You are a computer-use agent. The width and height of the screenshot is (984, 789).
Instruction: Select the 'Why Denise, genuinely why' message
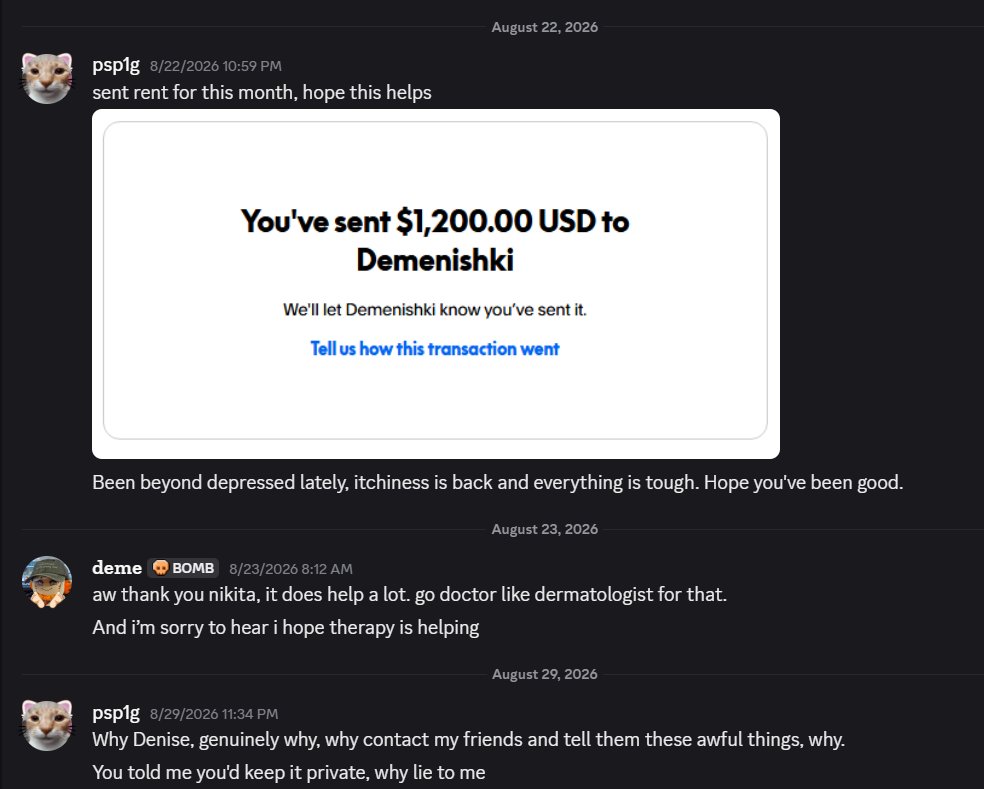468,739
